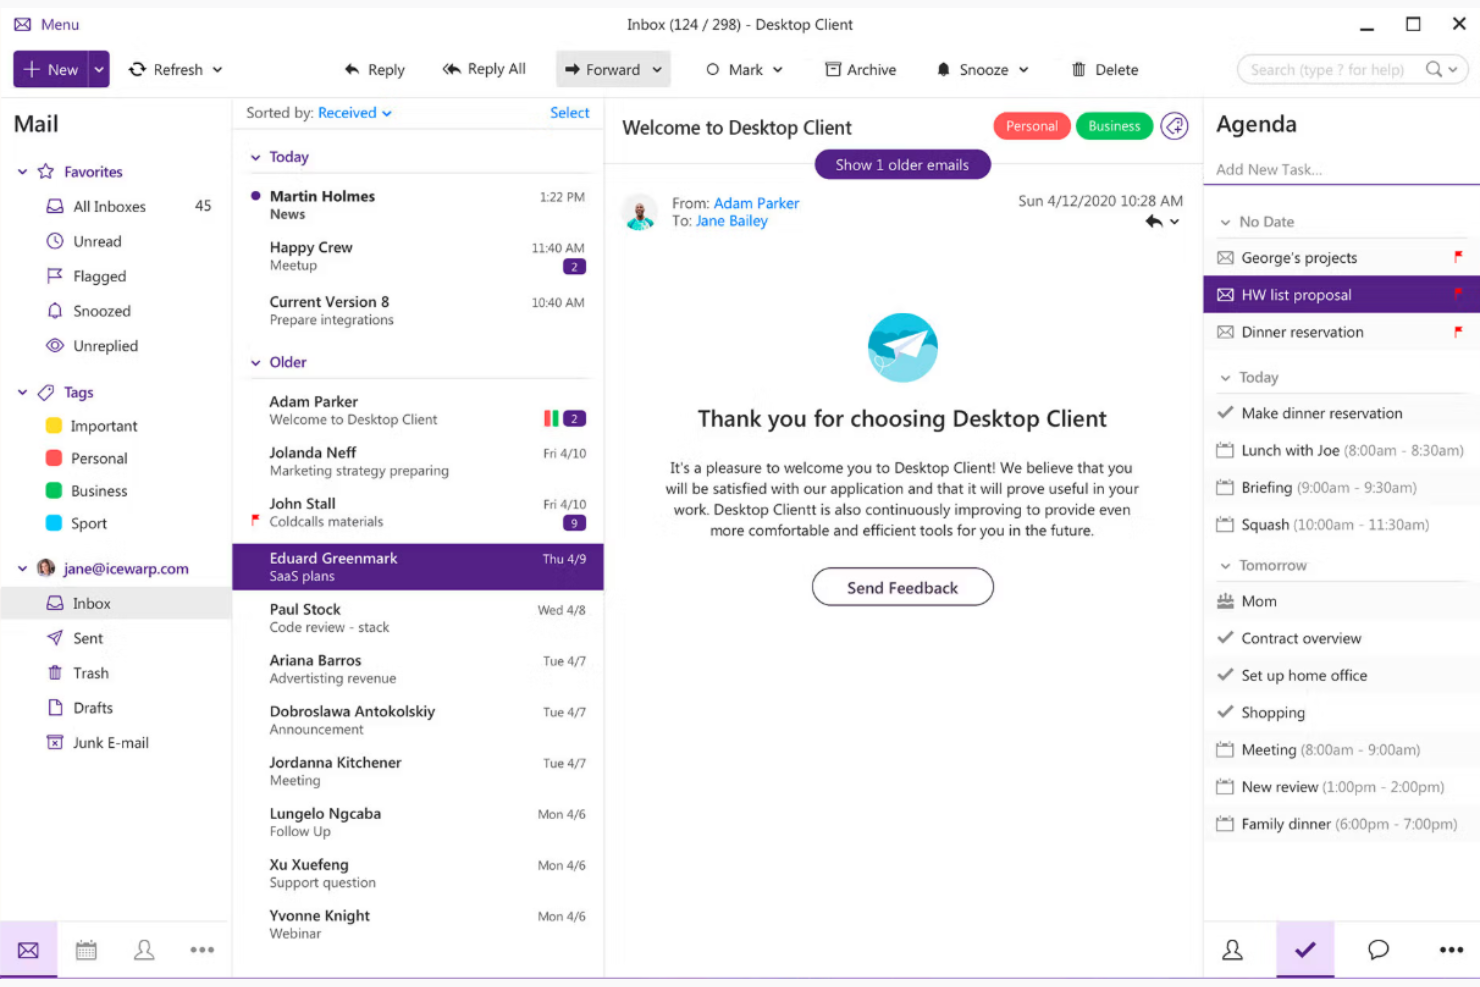
Task: Click the Refresh toolbar button
Action: pos(166,69)
